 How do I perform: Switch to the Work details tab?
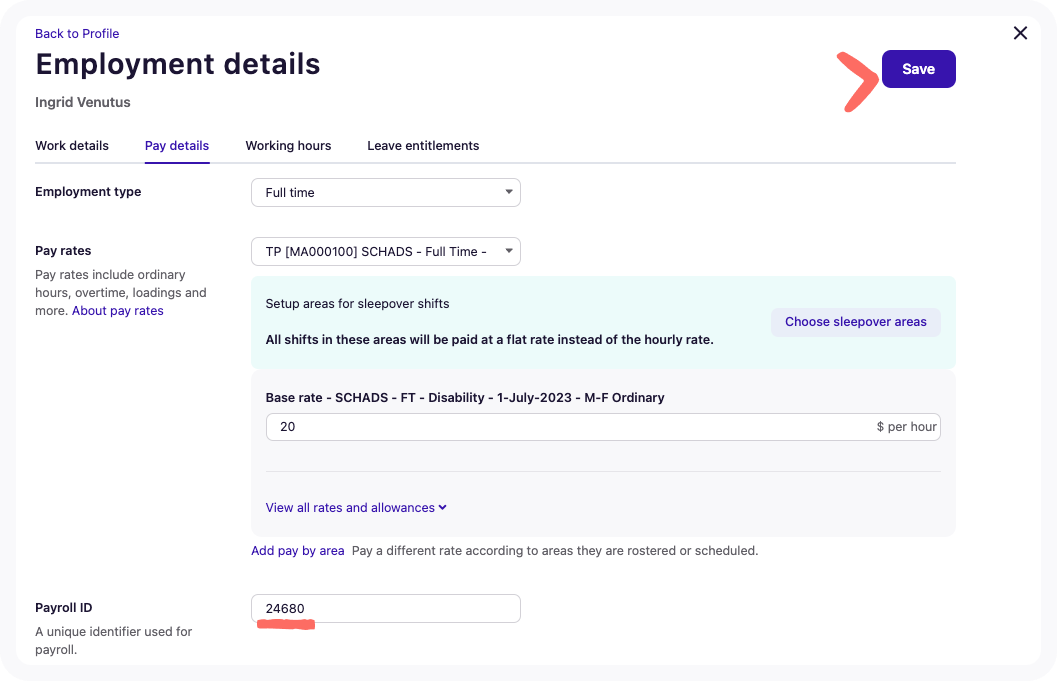pos(72,146)
